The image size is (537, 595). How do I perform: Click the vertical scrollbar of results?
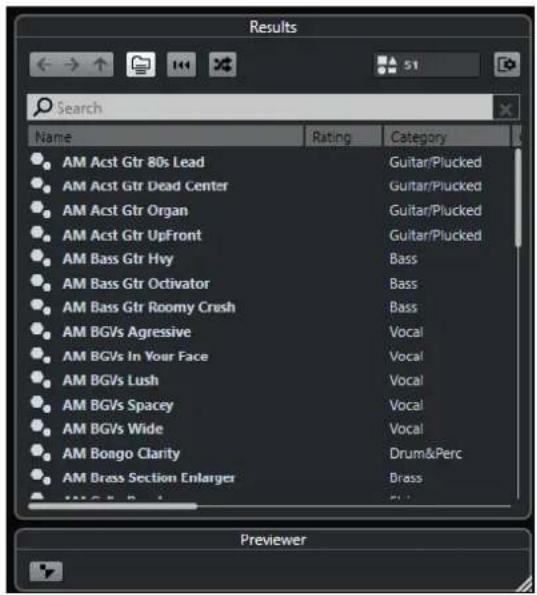pyautogui.click(x=518, y=198)
